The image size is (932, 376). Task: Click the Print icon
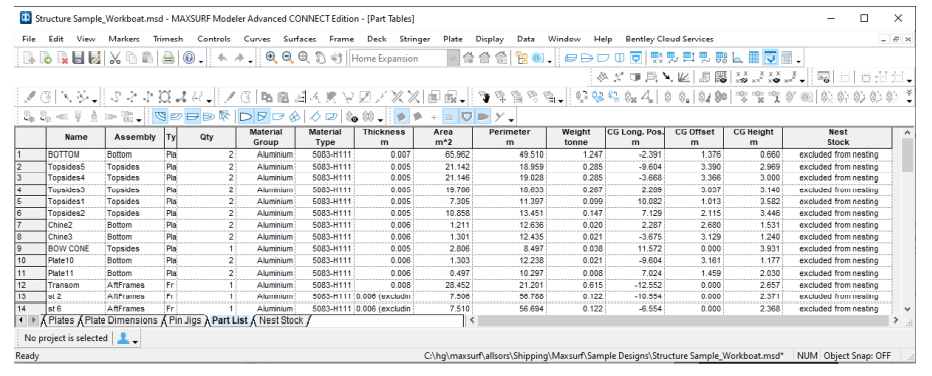(x=168, y=58)
